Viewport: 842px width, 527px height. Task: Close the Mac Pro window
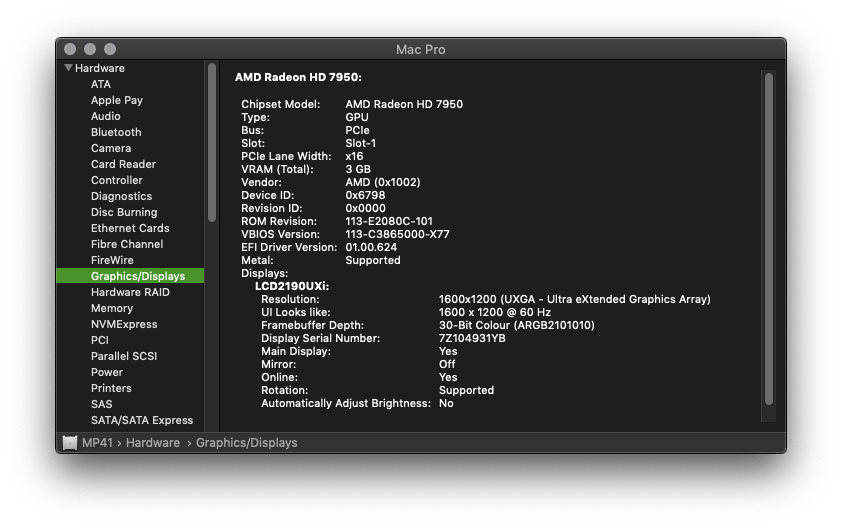[70, 49]
